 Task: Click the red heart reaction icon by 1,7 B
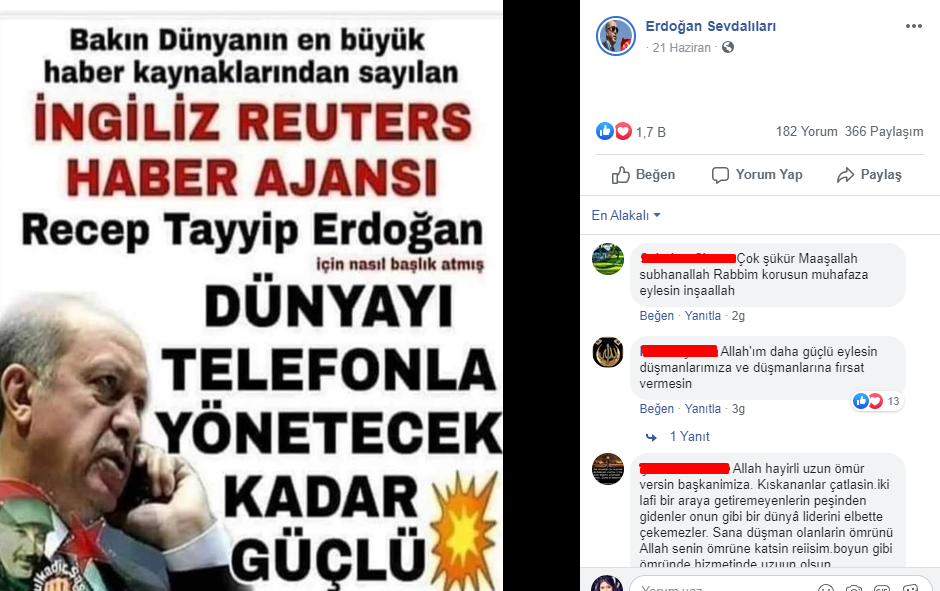click(623, 131)
